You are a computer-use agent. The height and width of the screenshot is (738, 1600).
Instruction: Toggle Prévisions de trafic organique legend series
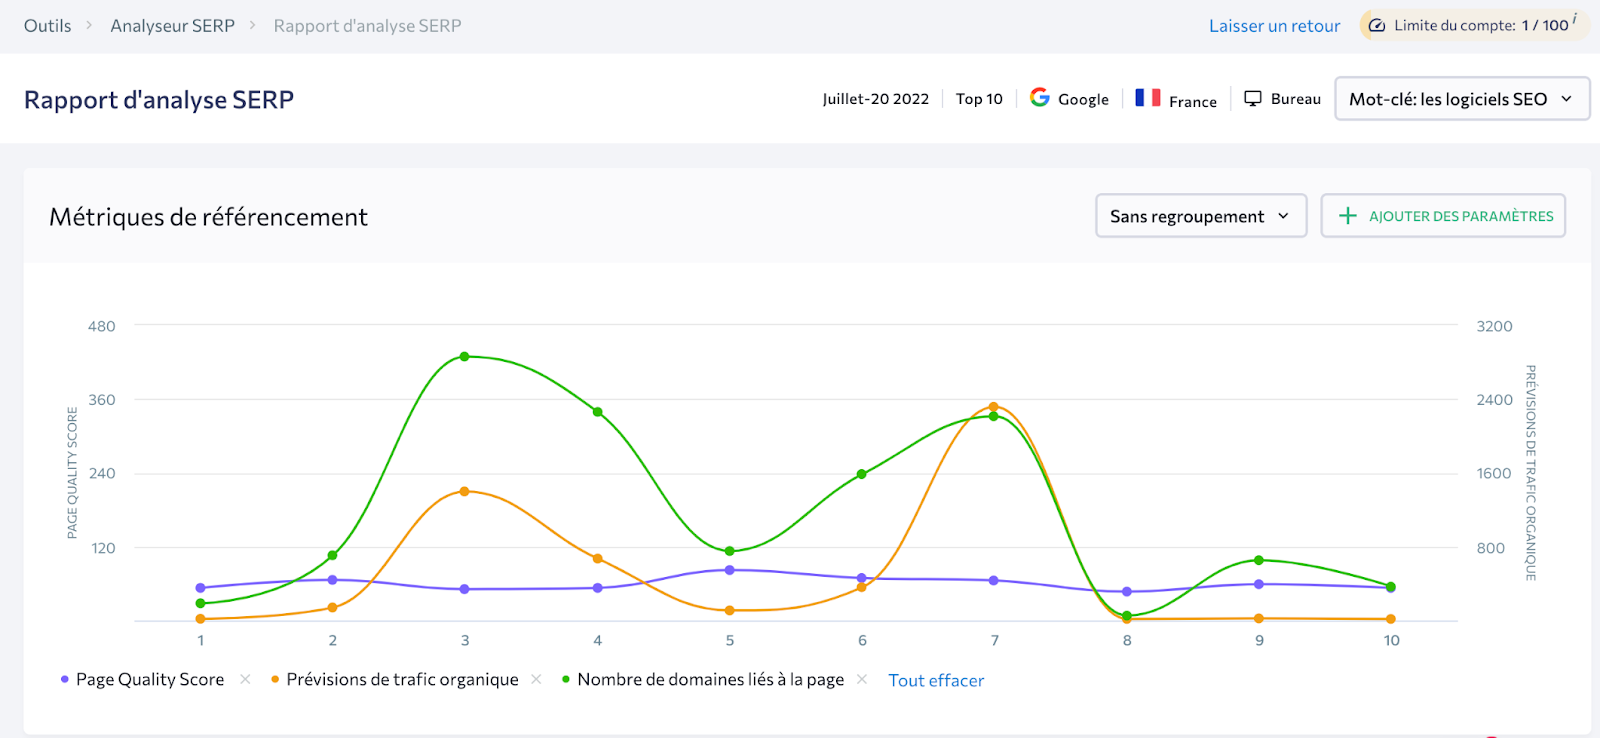click(x=402, y=679)
